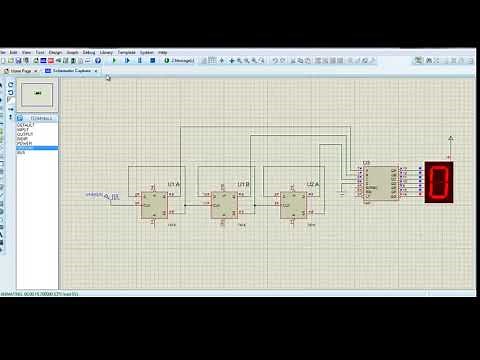Open the Library menu
Screen dimensions: 480x360
click(106, 52)
